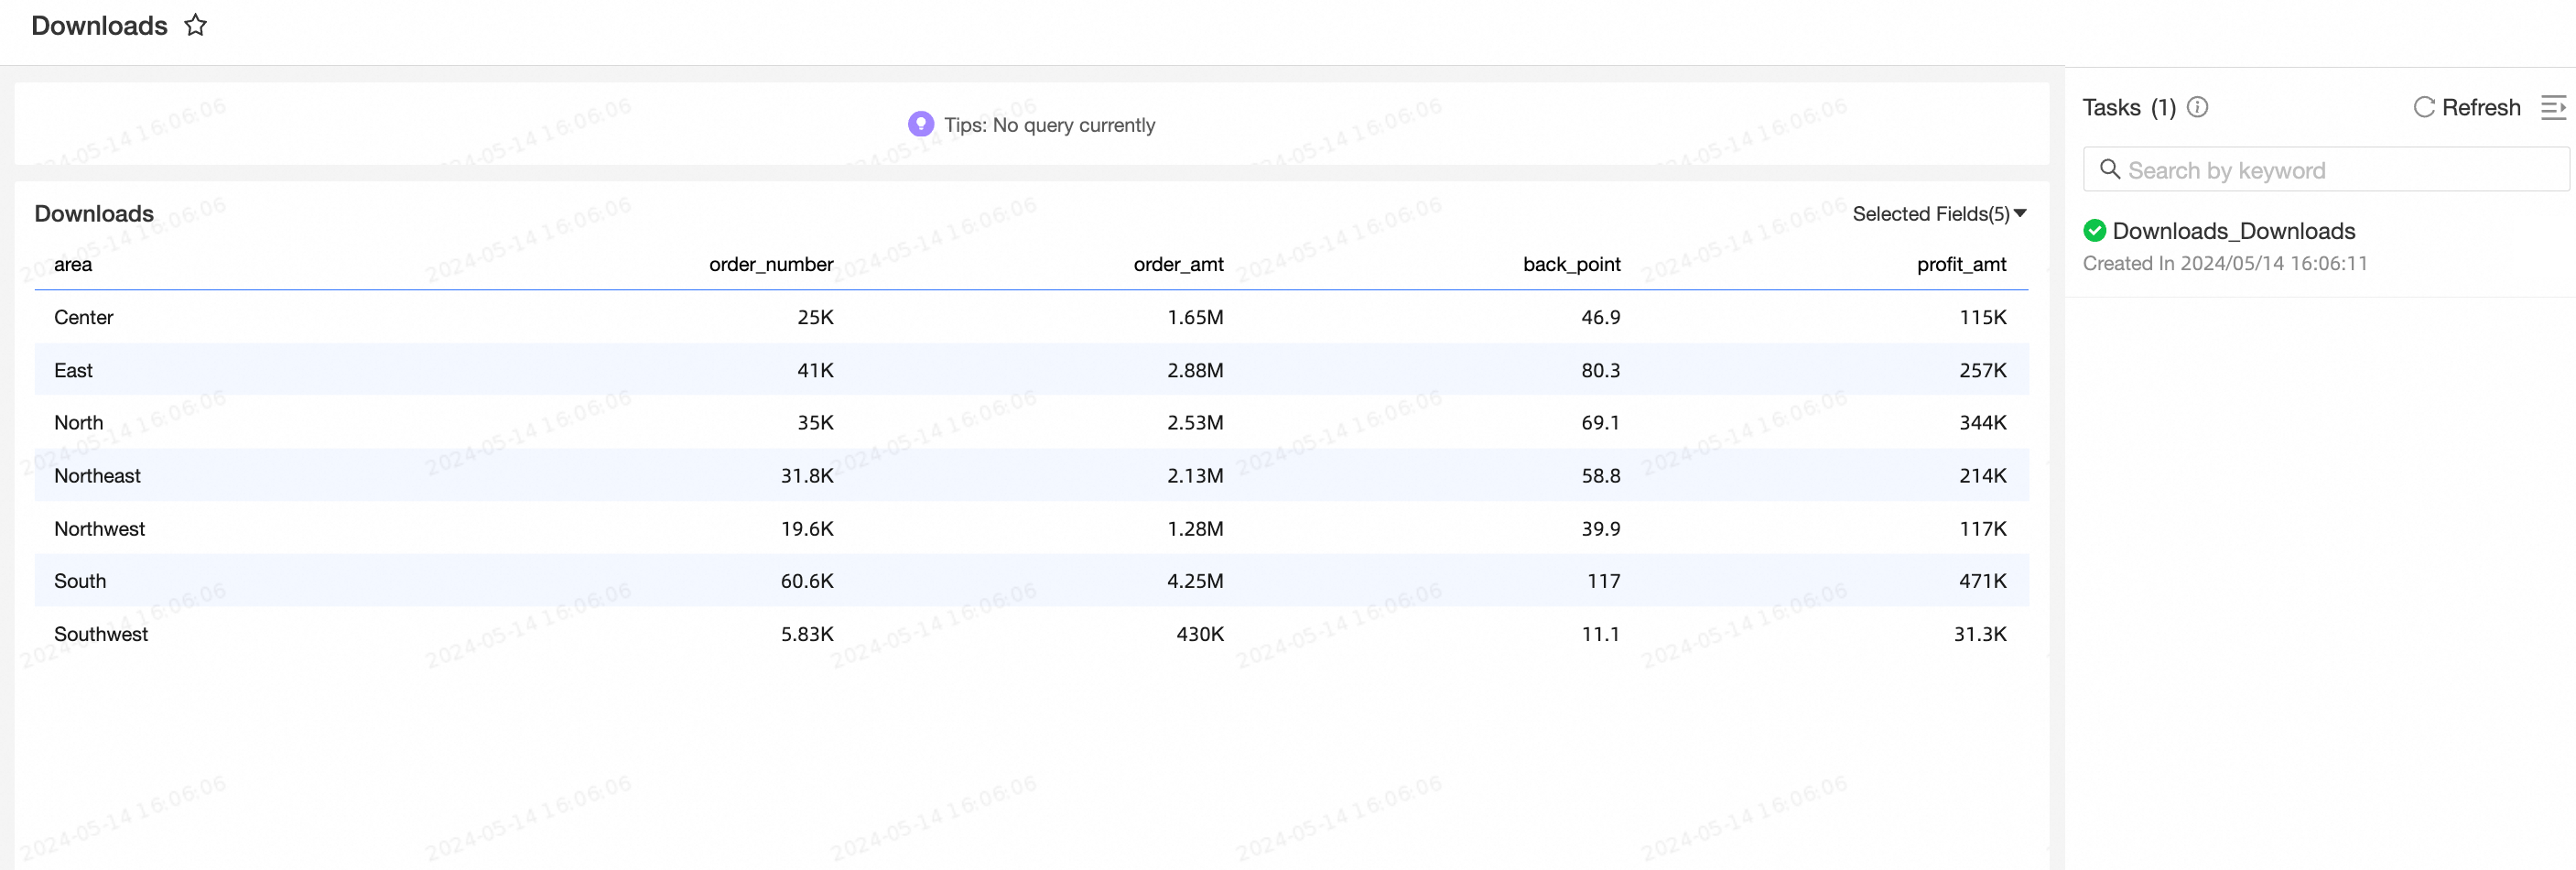The image size is (2576, 870).
Task: Open the Downloads_Downloads task entry
Action: tap(2233, 231)
